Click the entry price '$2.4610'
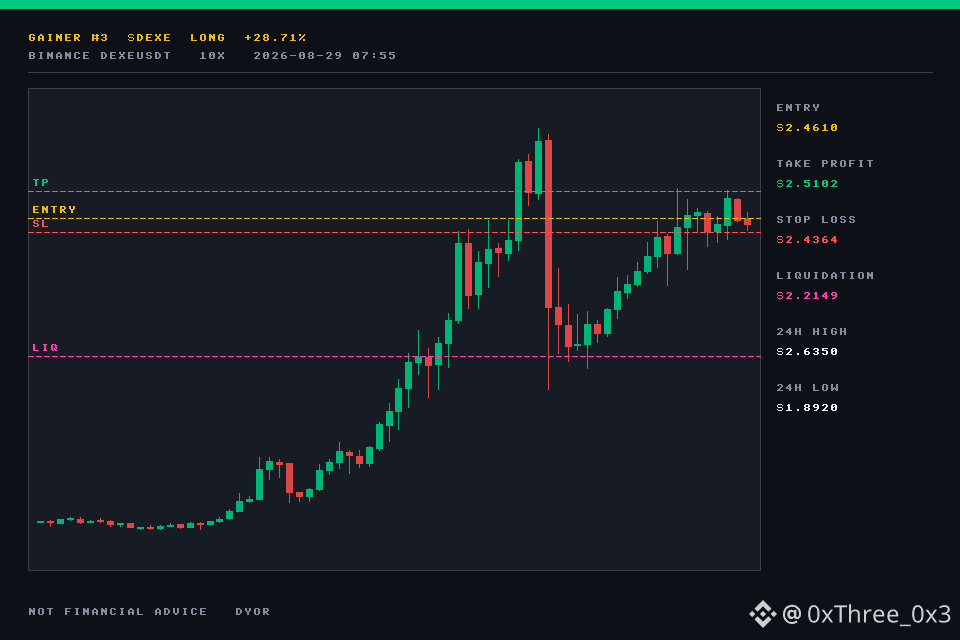Image resolution: width=960 pixels, height=640 pixels. click(x=807, y=128)
